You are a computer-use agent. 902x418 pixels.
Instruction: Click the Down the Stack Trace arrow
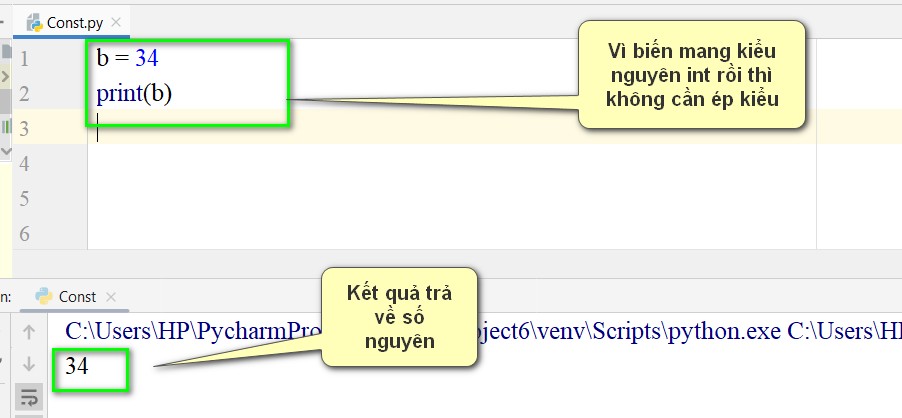29,364
